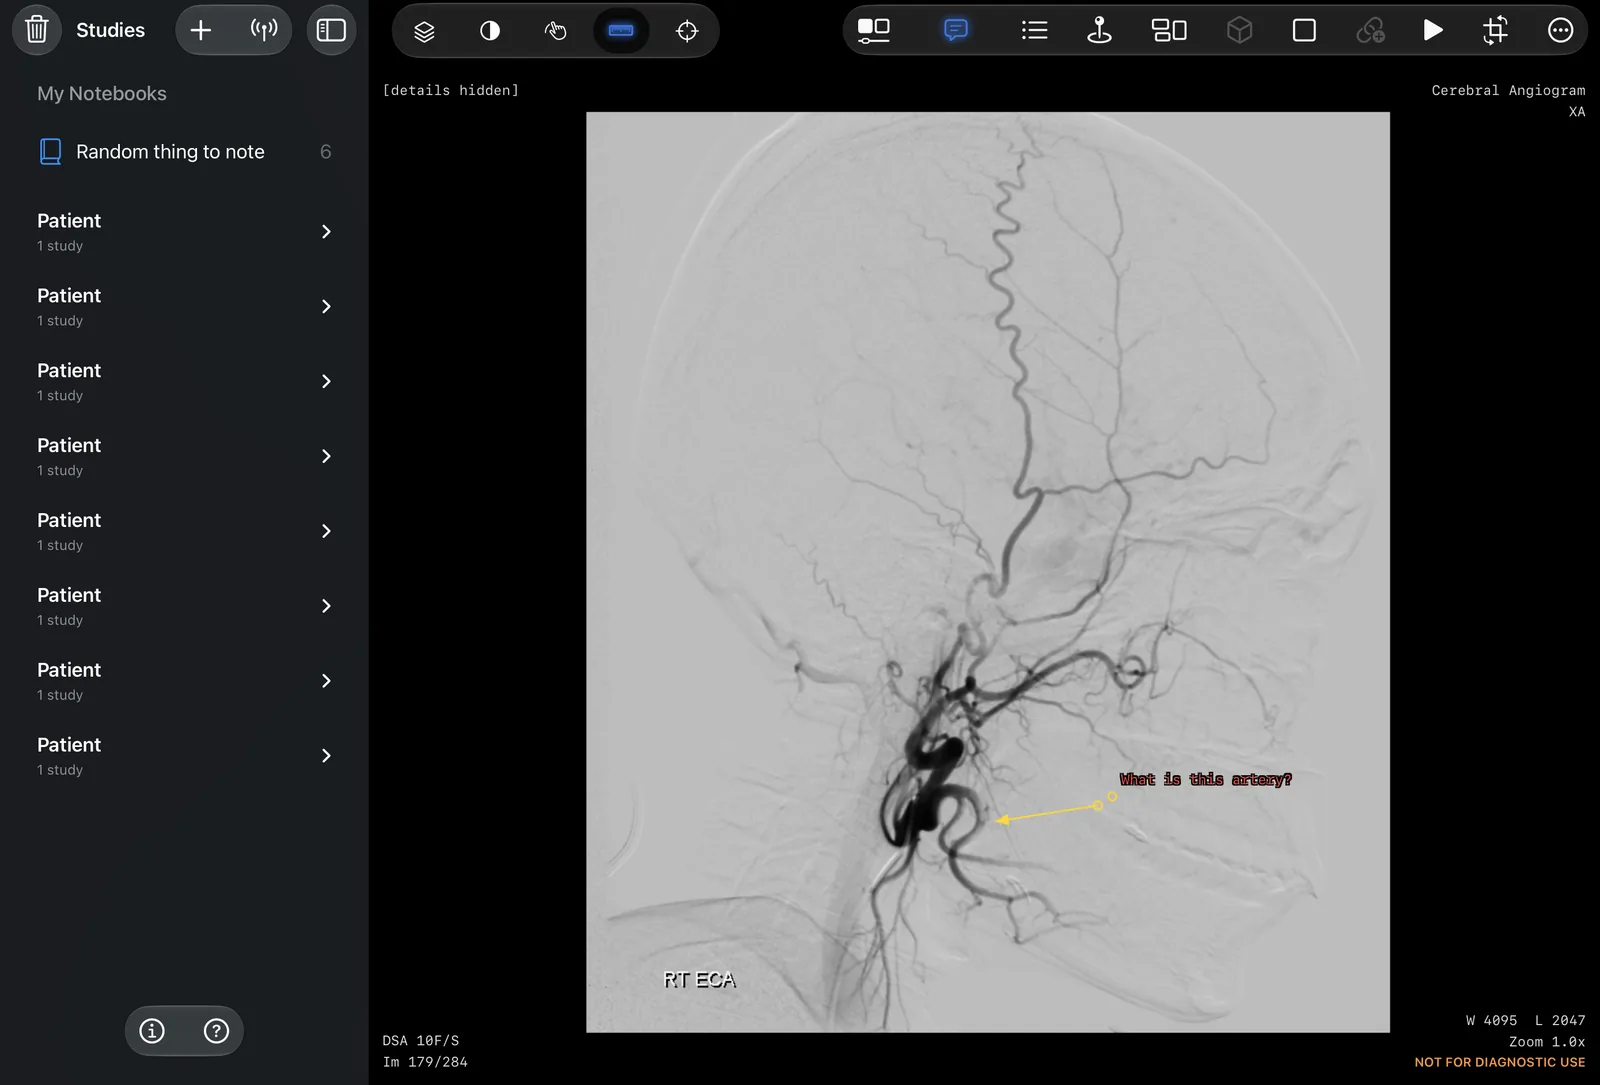Click the single square viewport icon
This screenshot has width=1600, height=1085.
[1304, 31]
